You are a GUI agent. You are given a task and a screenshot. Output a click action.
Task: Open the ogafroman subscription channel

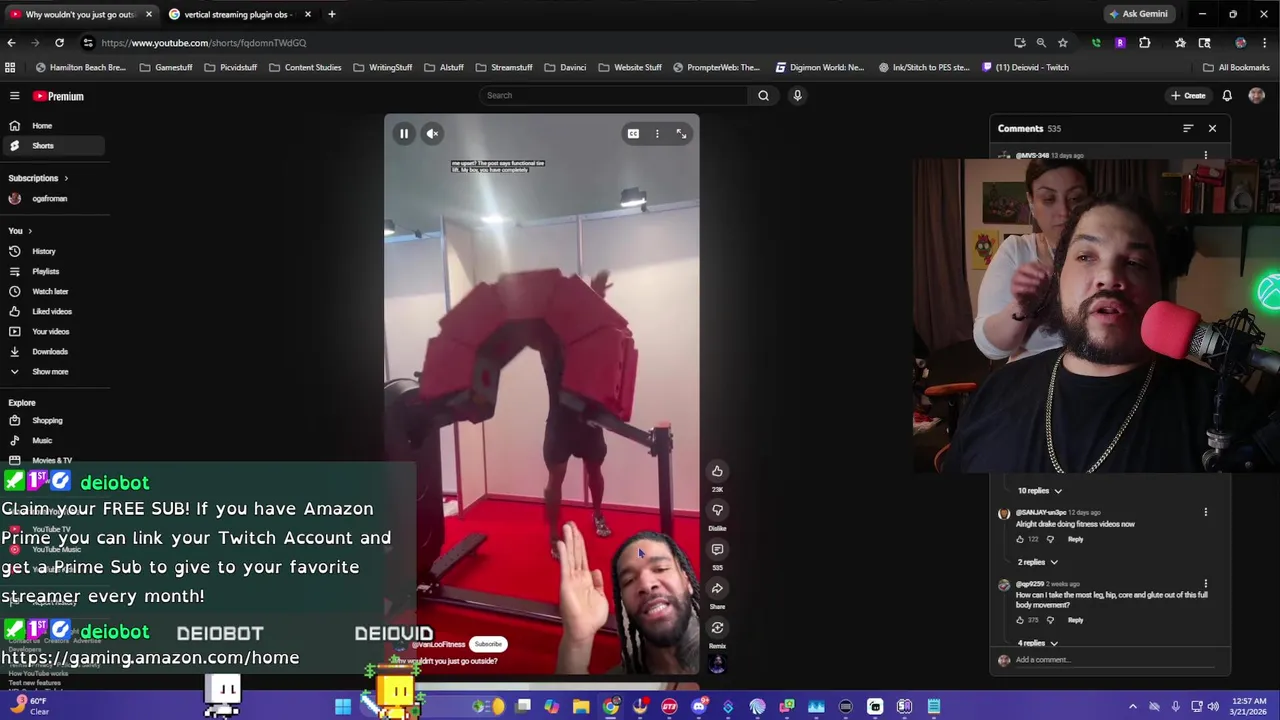(x=52, y=198)
